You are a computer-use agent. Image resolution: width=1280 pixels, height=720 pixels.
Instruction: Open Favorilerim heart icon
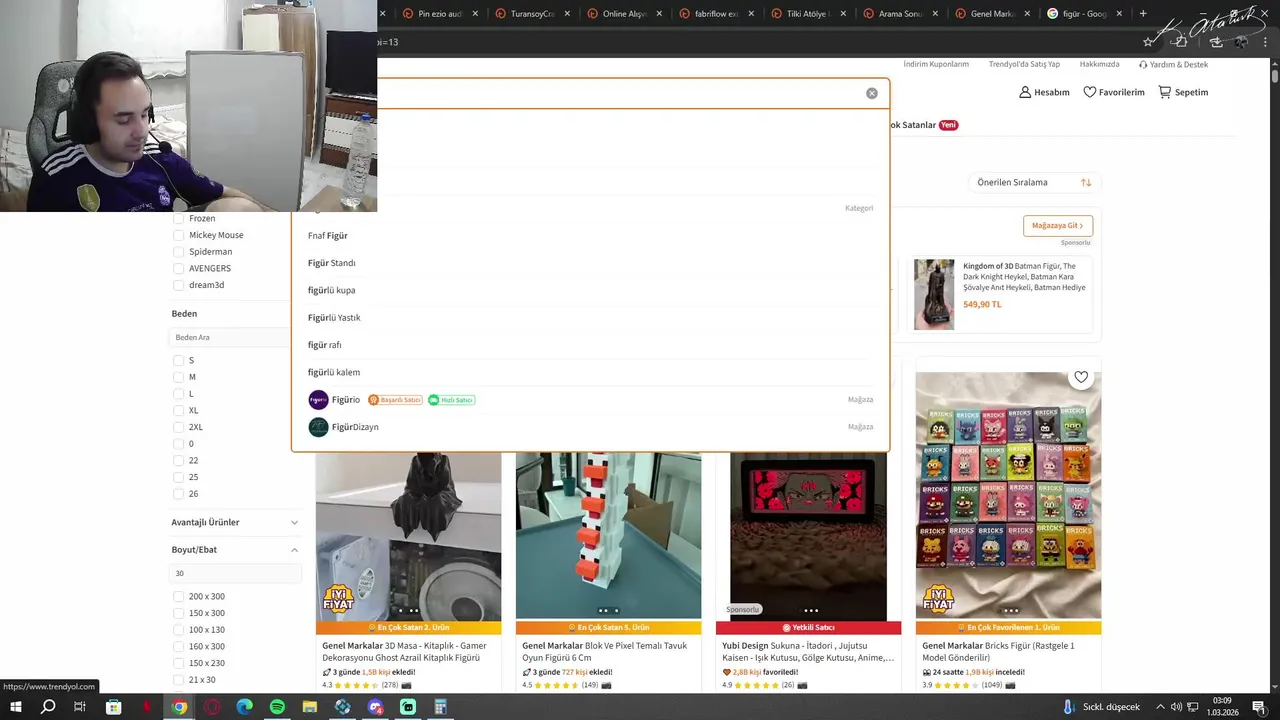(x=1114, y=92)
